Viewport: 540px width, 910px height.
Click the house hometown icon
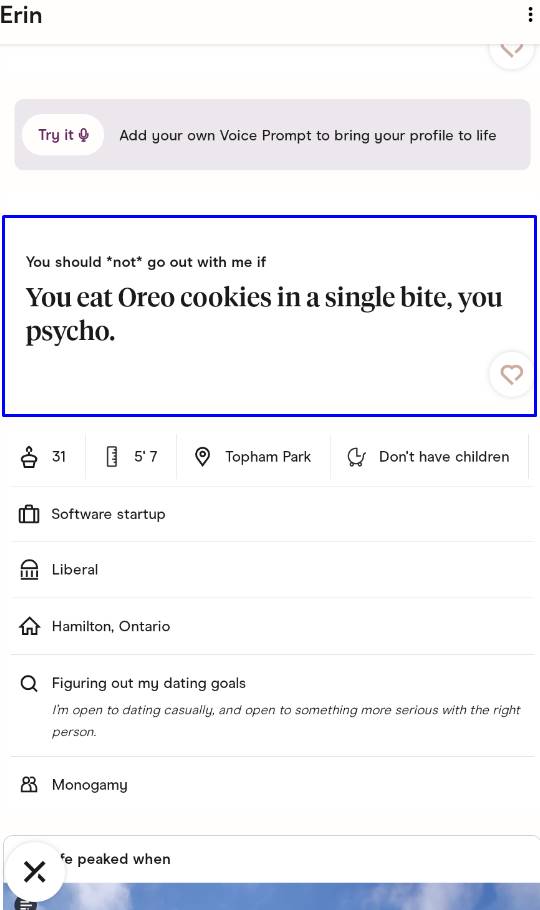(x=29, y=626)
